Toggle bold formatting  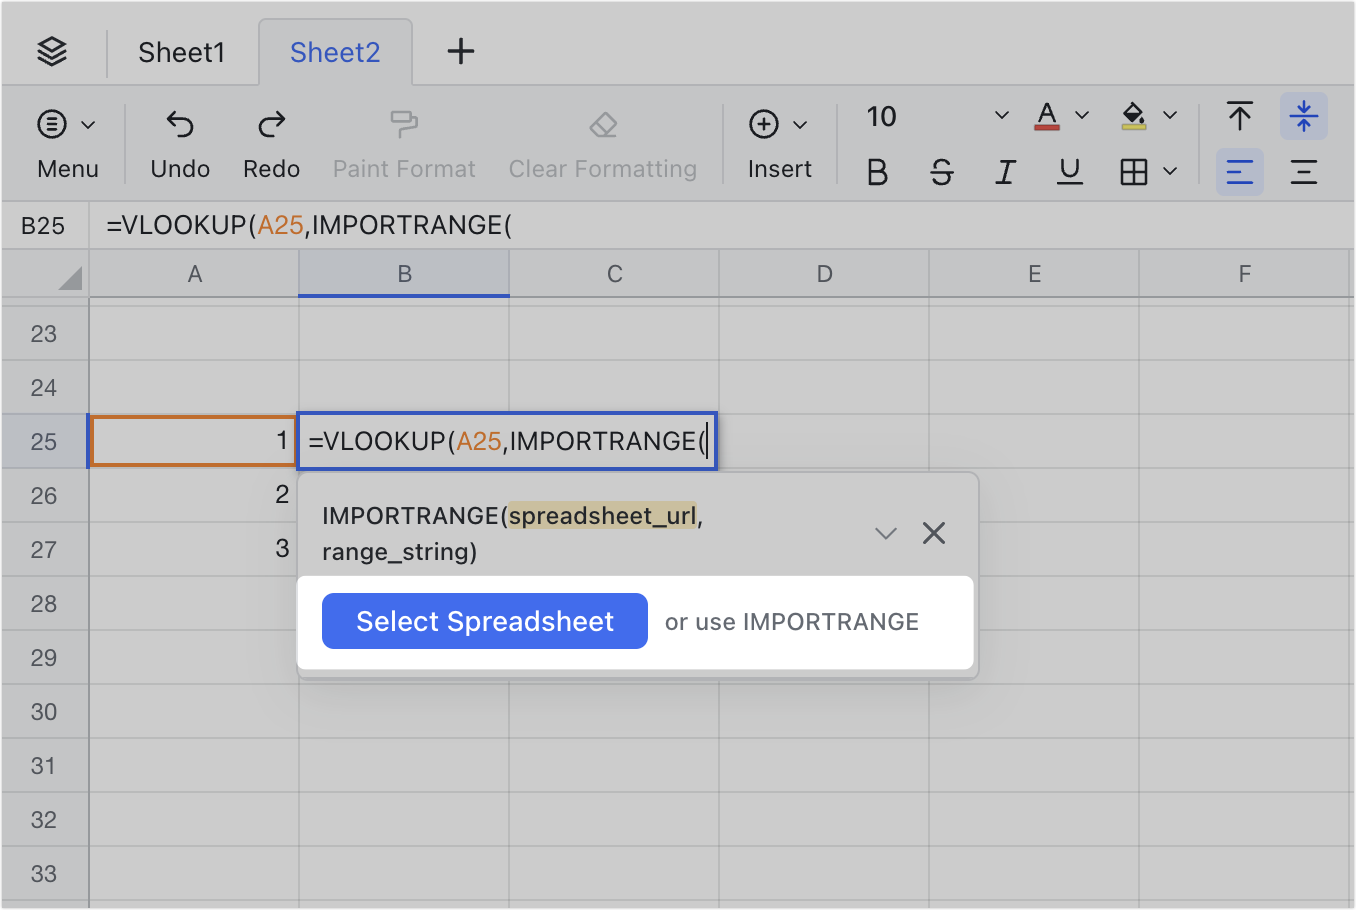tap(877, 171)
